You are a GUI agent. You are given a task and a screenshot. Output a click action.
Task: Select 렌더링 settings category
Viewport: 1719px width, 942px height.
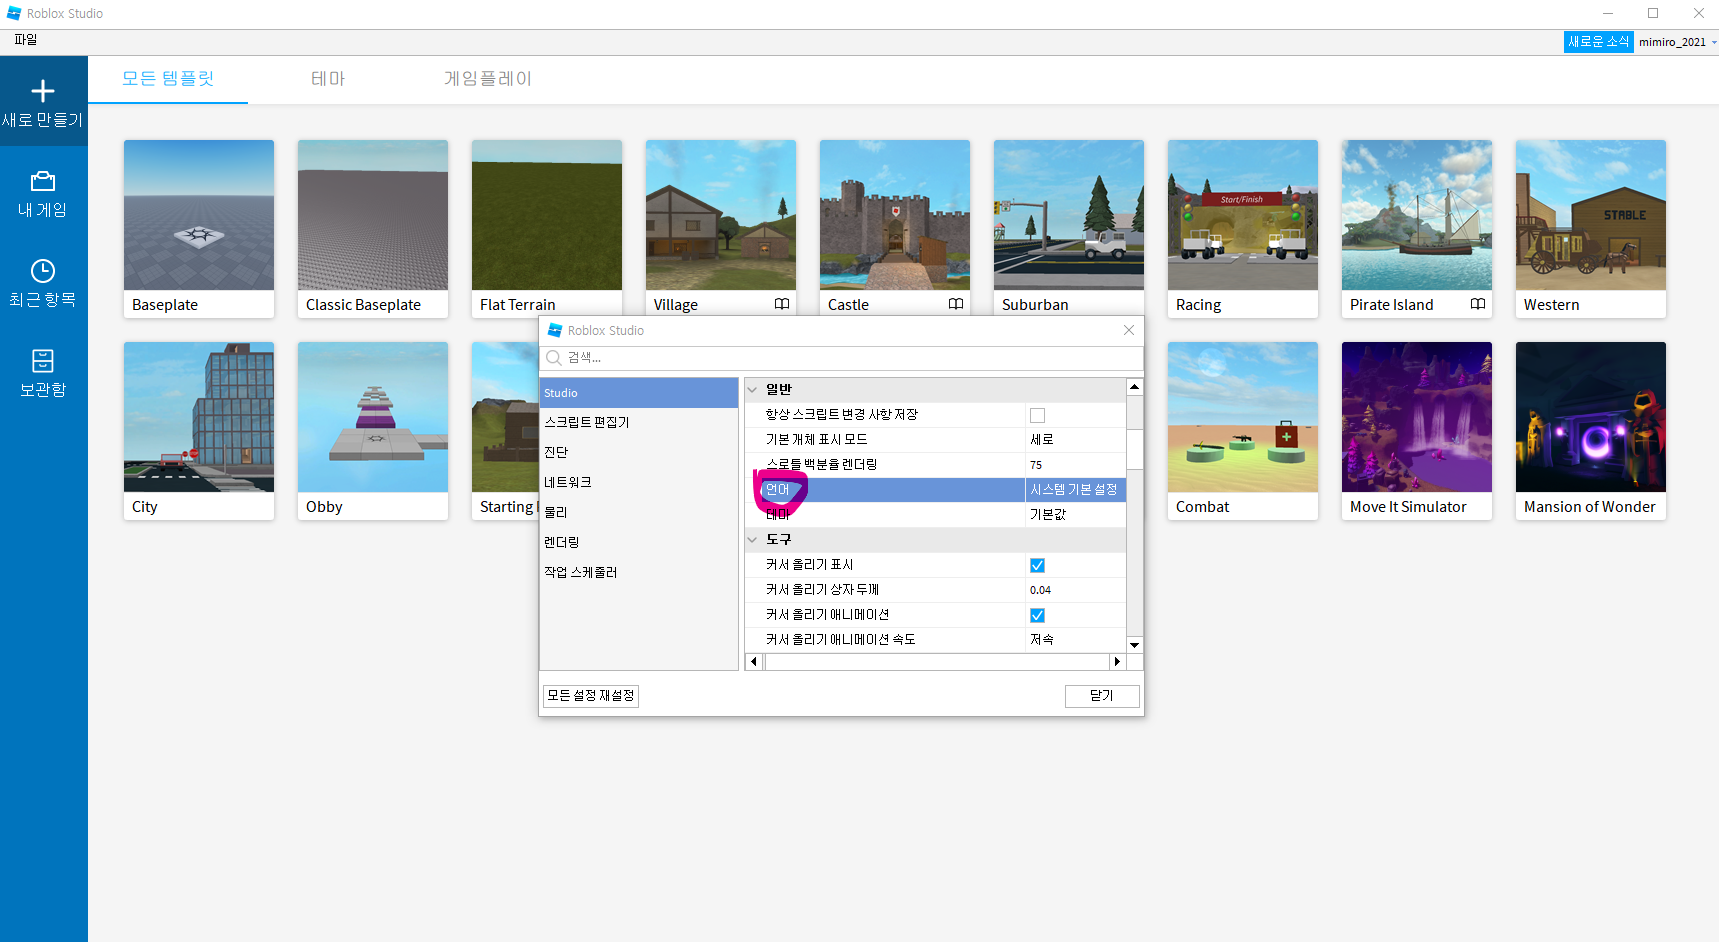coord(639,542)
